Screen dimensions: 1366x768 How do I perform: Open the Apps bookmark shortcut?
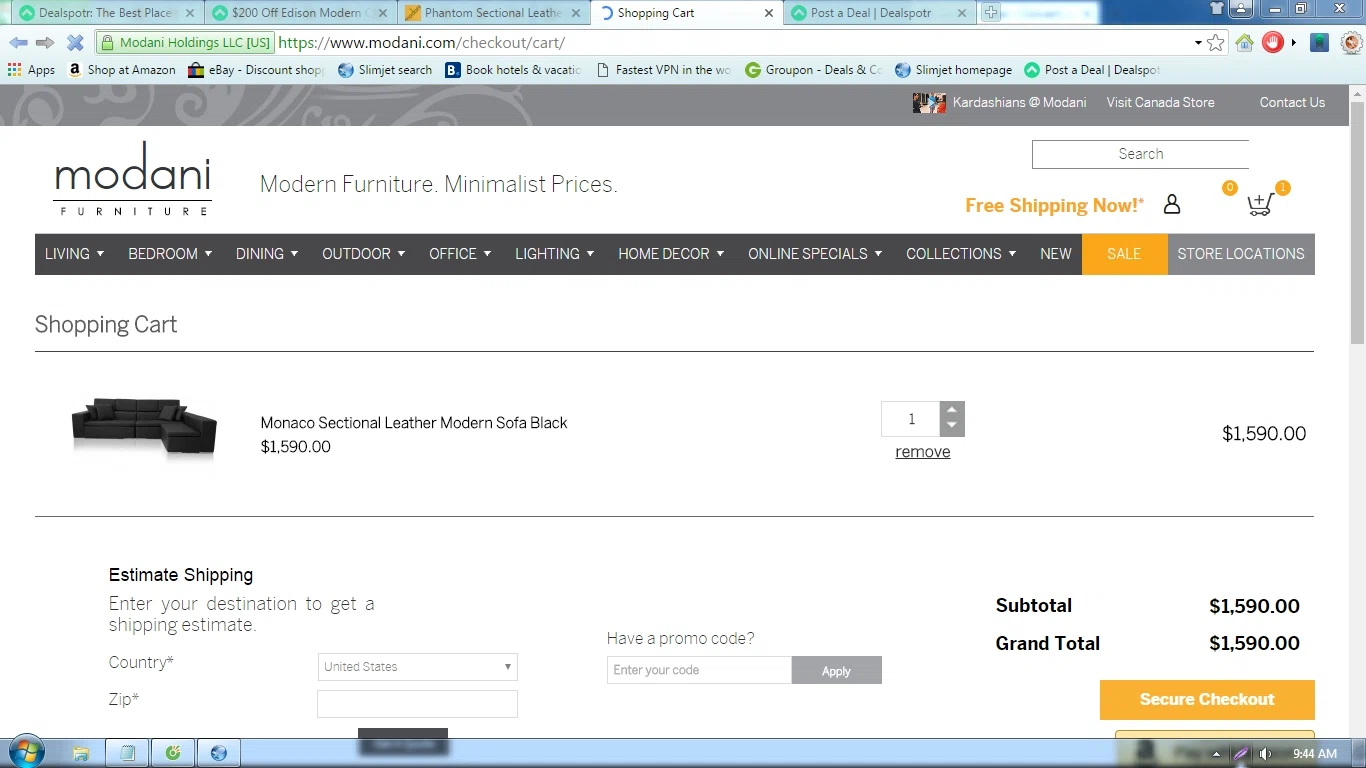31,70
